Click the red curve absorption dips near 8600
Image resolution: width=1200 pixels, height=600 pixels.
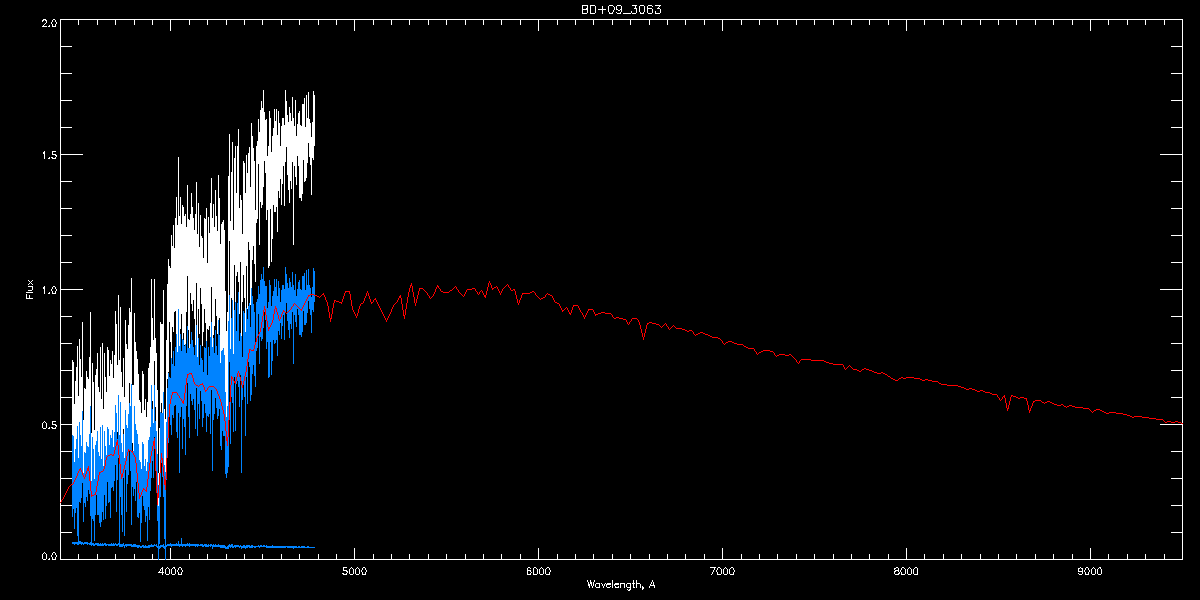(x=1018, y=402)
